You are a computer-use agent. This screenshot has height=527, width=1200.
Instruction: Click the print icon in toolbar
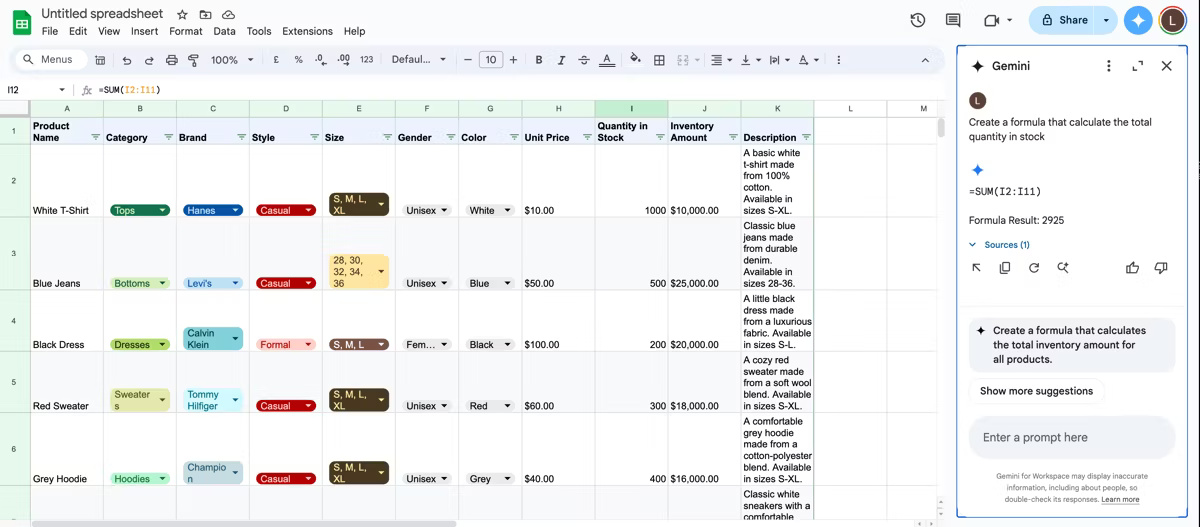point(171,60)
